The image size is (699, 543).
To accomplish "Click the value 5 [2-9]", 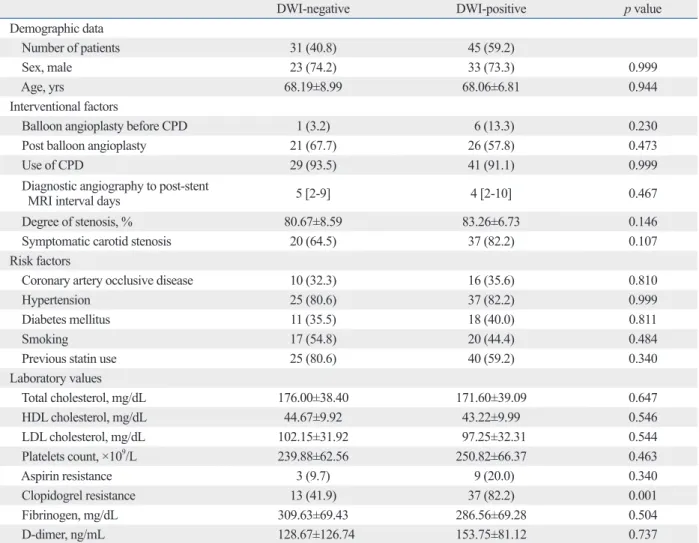I will [313, 193].
